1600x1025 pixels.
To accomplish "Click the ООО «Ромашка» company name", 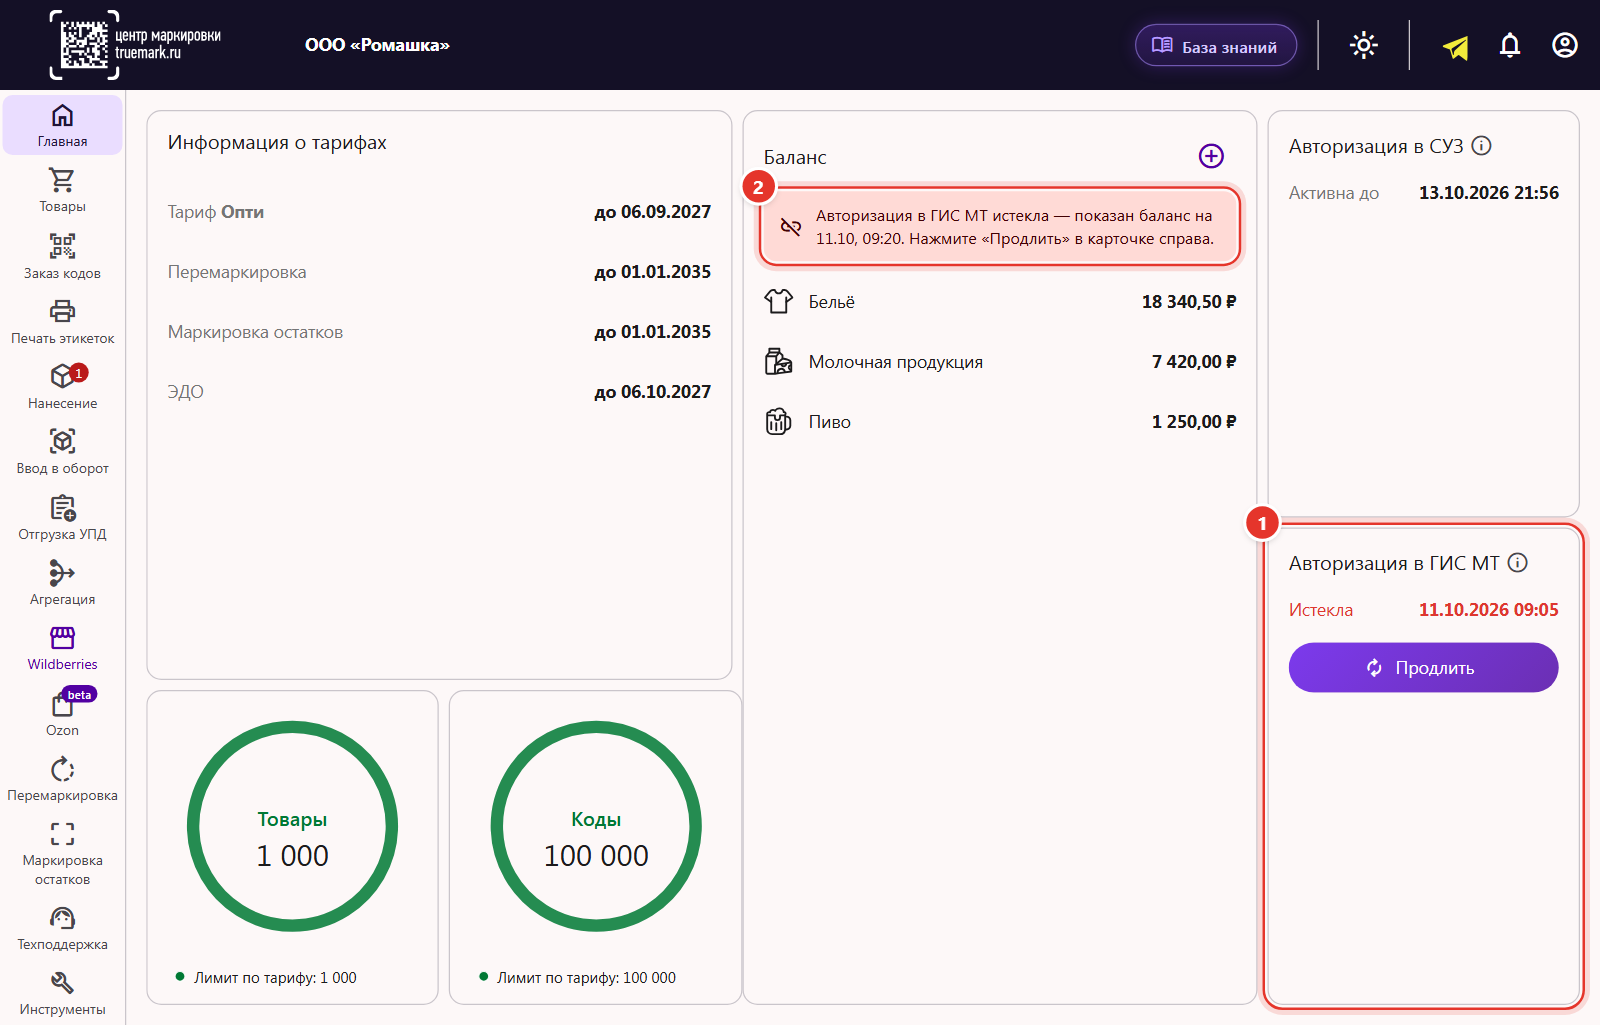I will tap(377, 45).
